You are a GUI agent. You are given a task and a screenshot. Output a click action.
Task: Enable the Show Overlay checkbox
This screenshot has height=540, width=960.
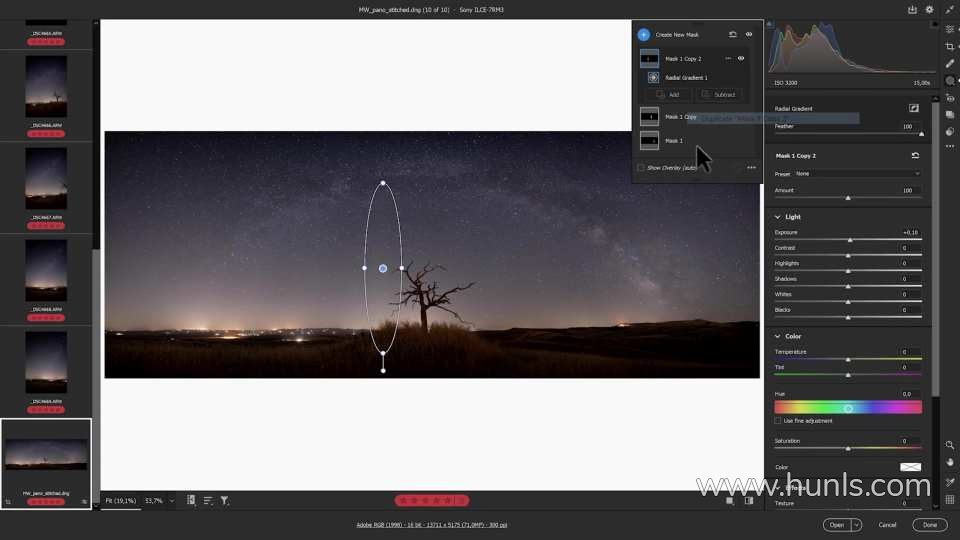641,167
